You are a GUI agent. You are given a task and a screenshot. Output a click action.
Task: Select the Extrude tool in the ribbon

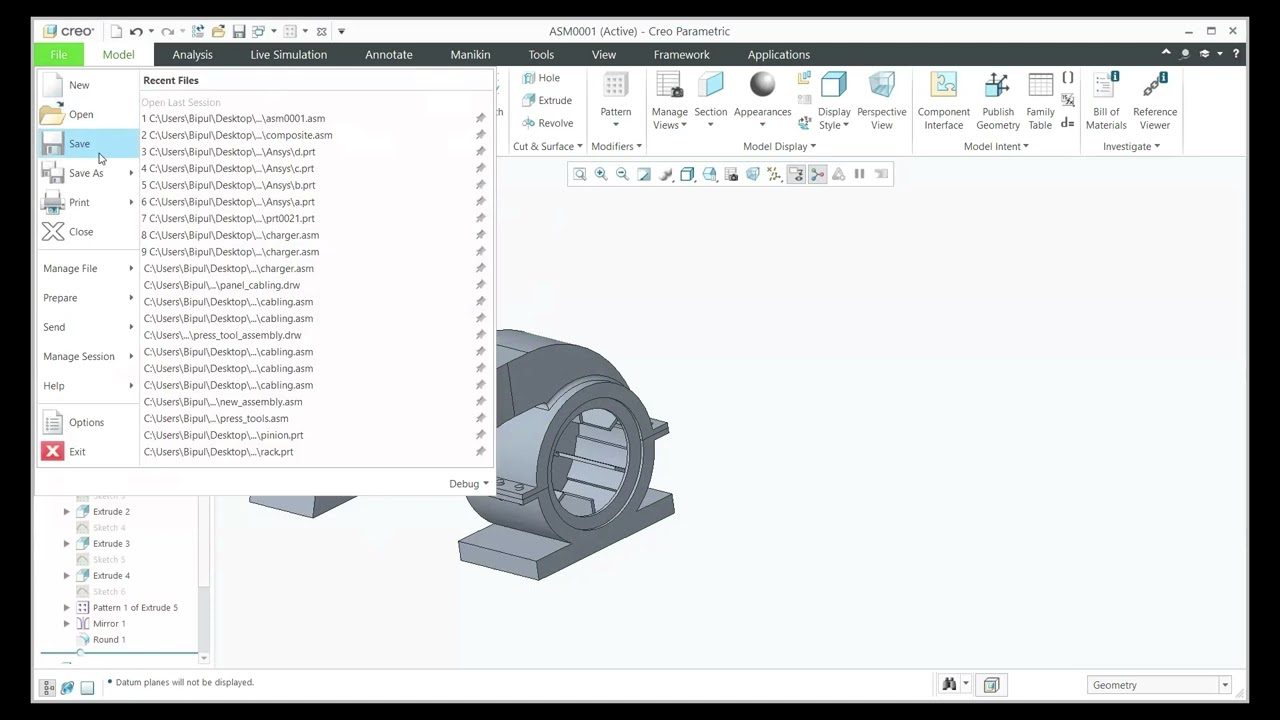click(547, 100)
